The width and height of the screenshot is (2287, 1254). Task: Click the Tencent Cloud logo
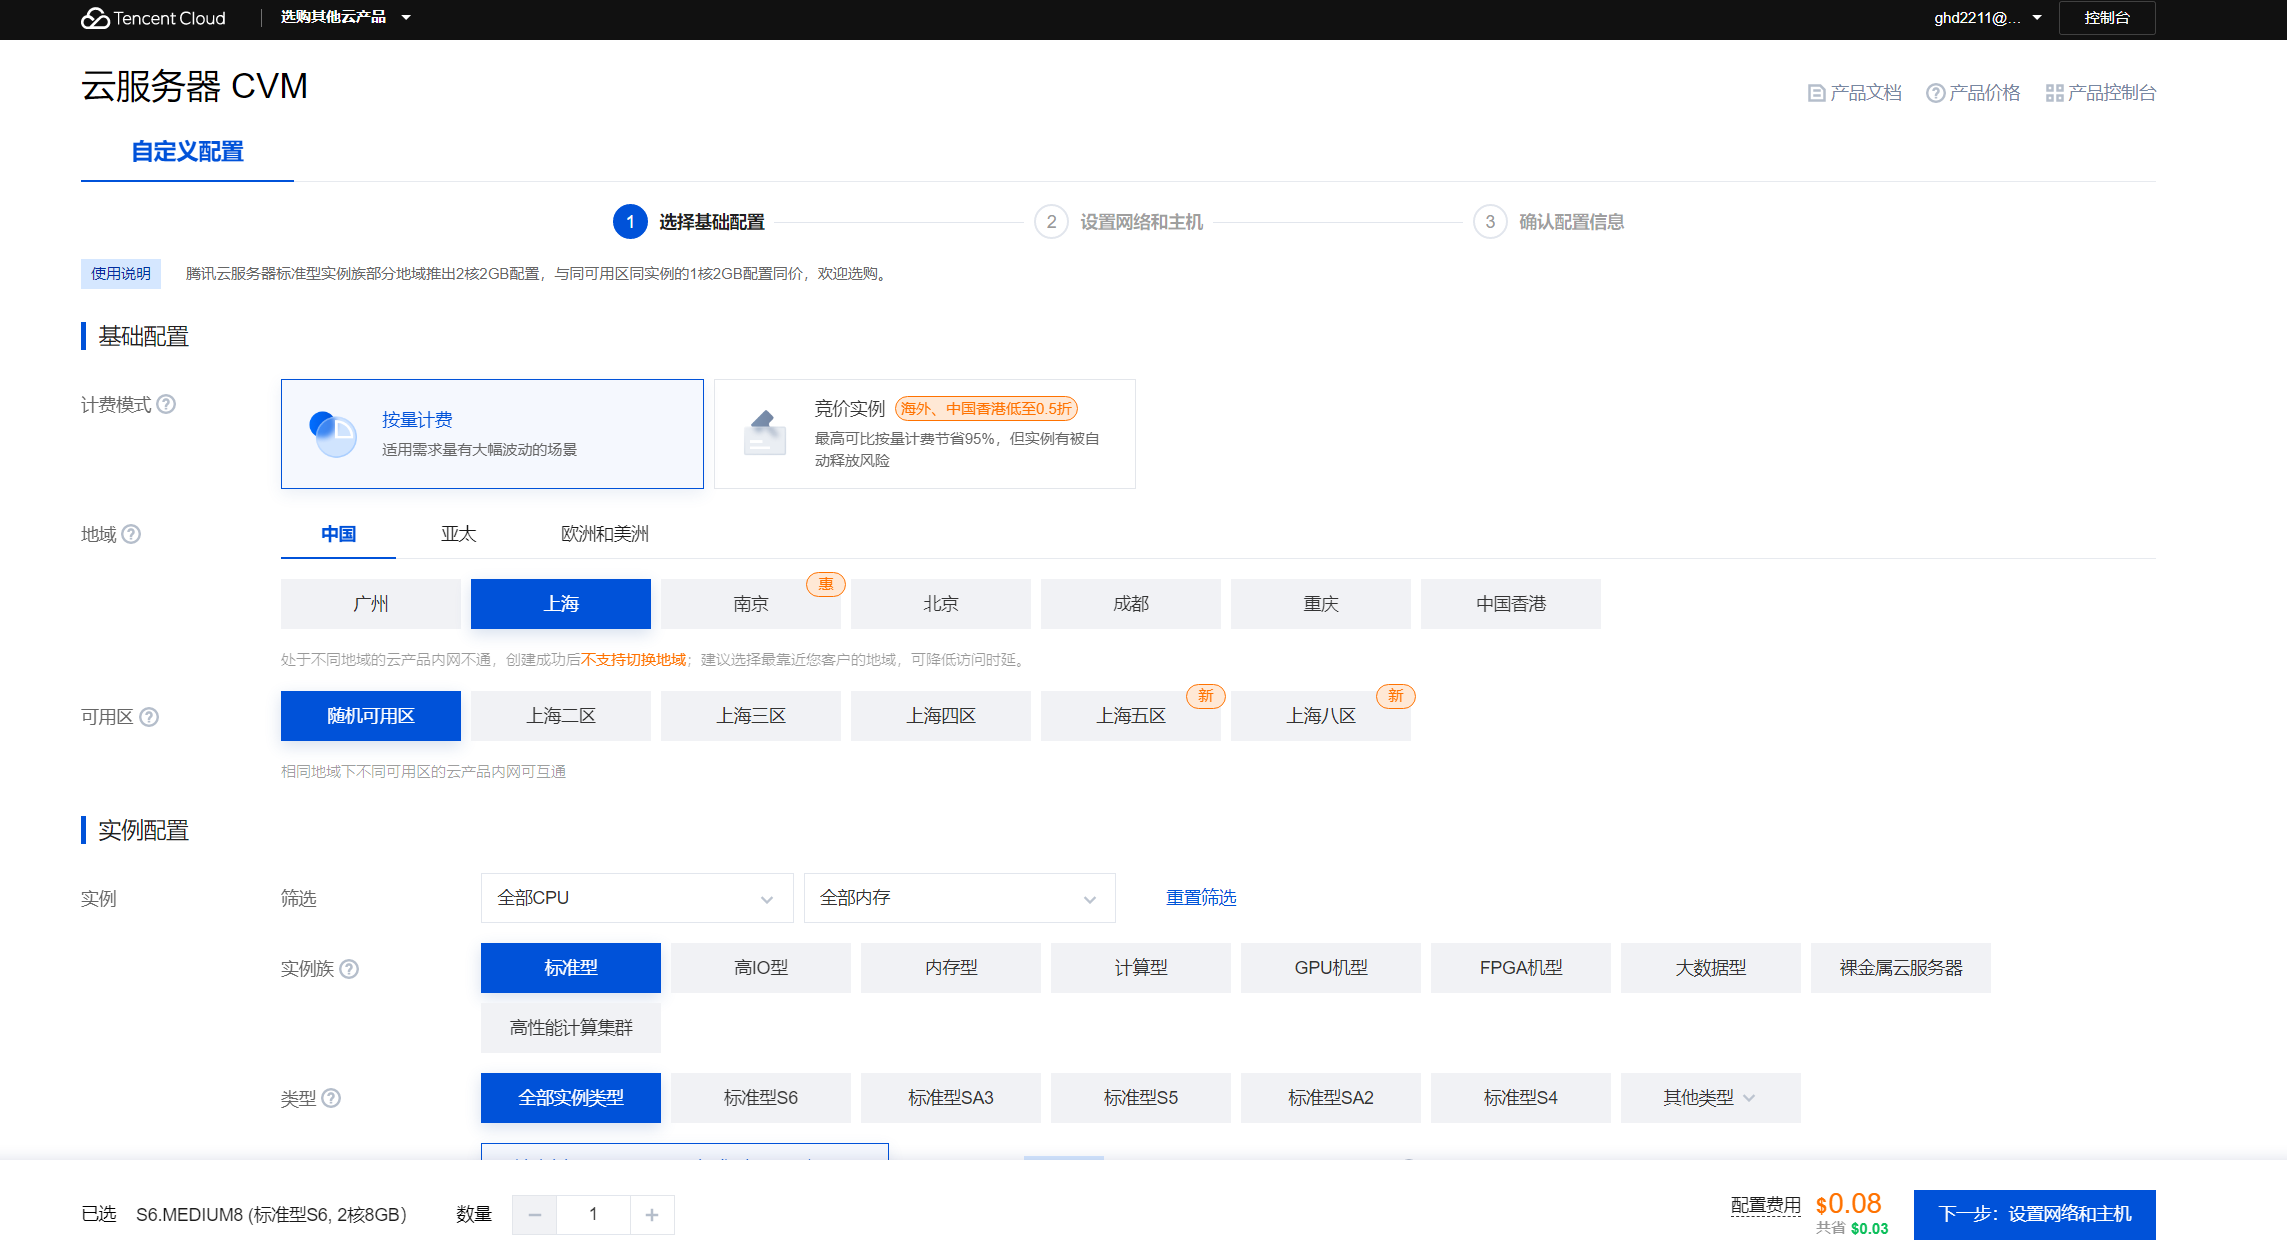click(x=153, y=18)
